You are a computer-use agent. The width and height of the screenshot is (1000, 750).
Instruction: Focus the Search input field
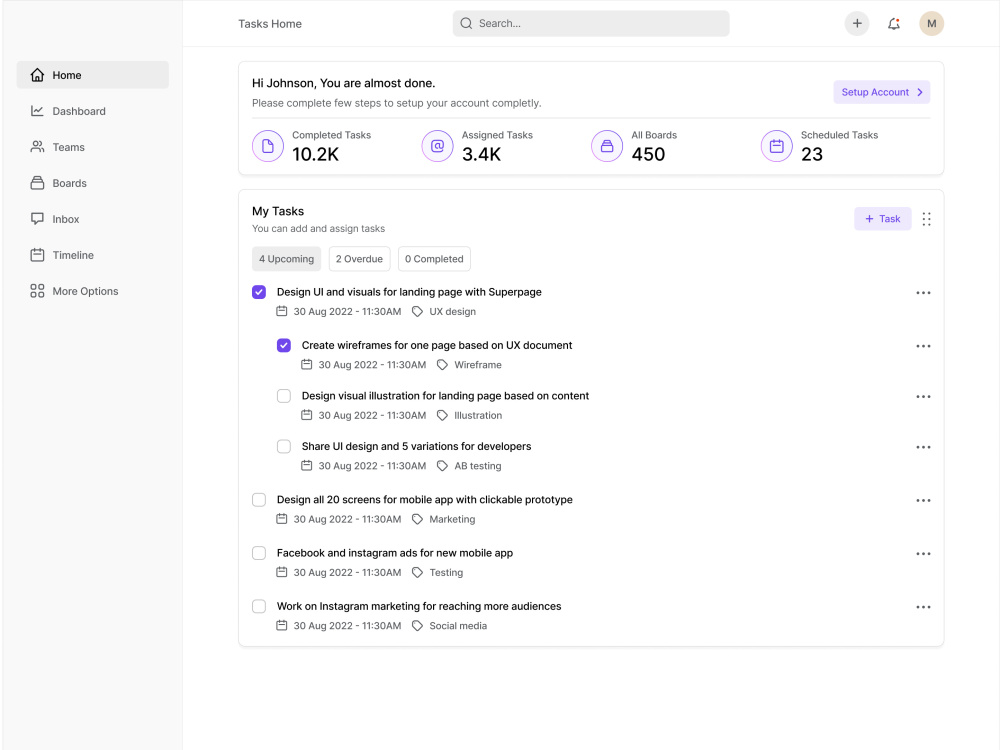pyautogui.click(x=591, y=24)
